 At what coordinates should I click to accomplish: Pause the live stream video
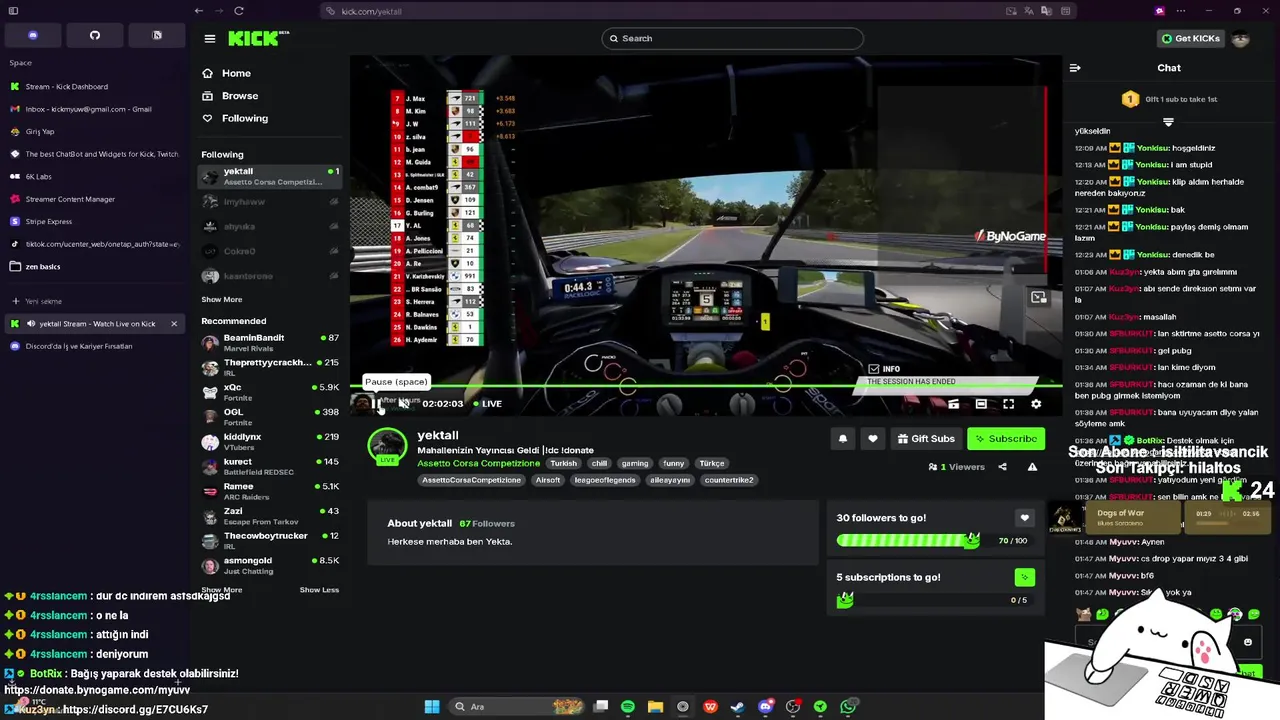pos(376,404)
